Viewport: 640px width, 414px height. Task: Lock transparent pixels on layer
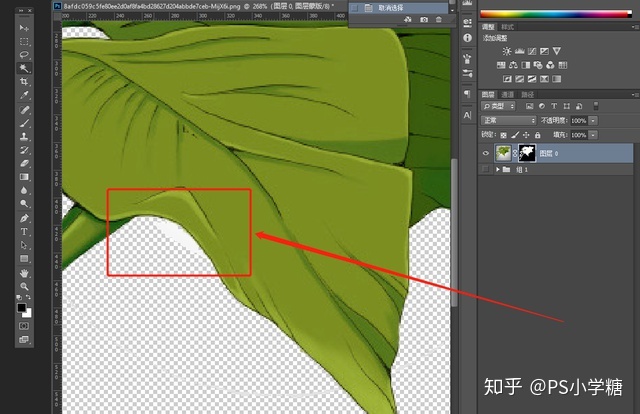tap(504, 135)
